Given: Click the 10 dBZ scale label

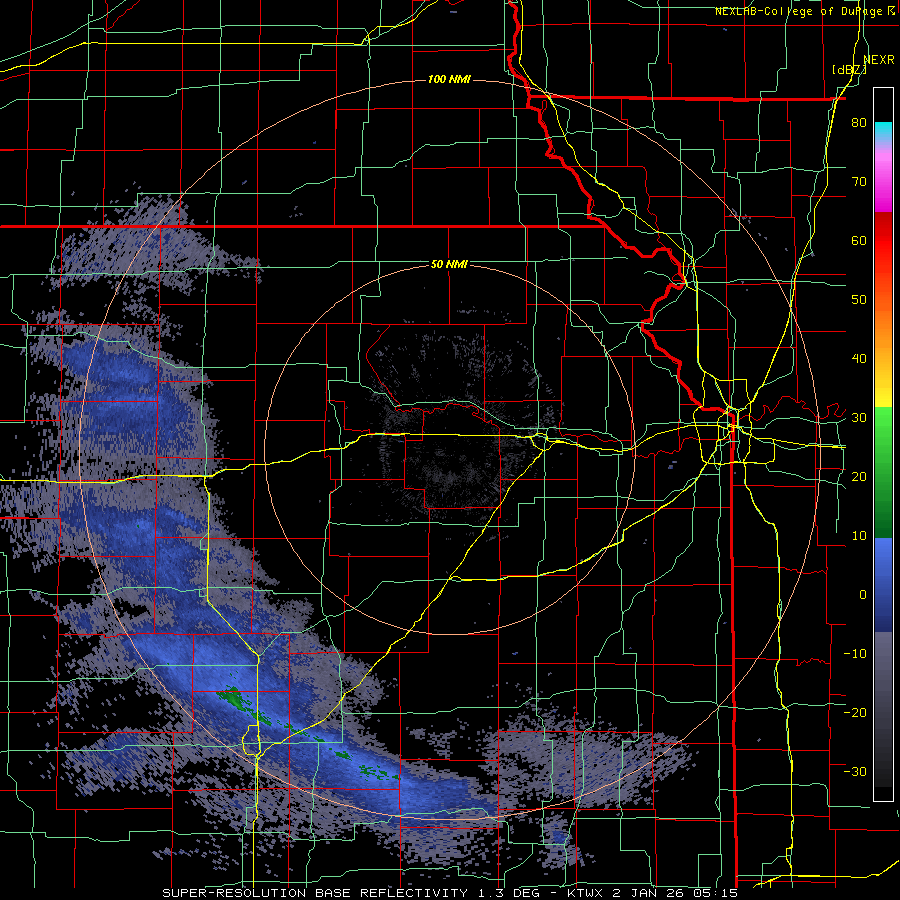Looking at the screenshot, I should (x=859, y=536).
